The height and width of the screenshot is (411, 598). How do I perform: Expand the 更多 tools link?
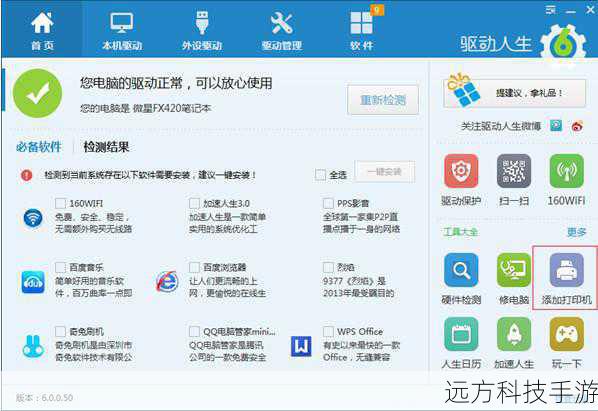point(576,232)
